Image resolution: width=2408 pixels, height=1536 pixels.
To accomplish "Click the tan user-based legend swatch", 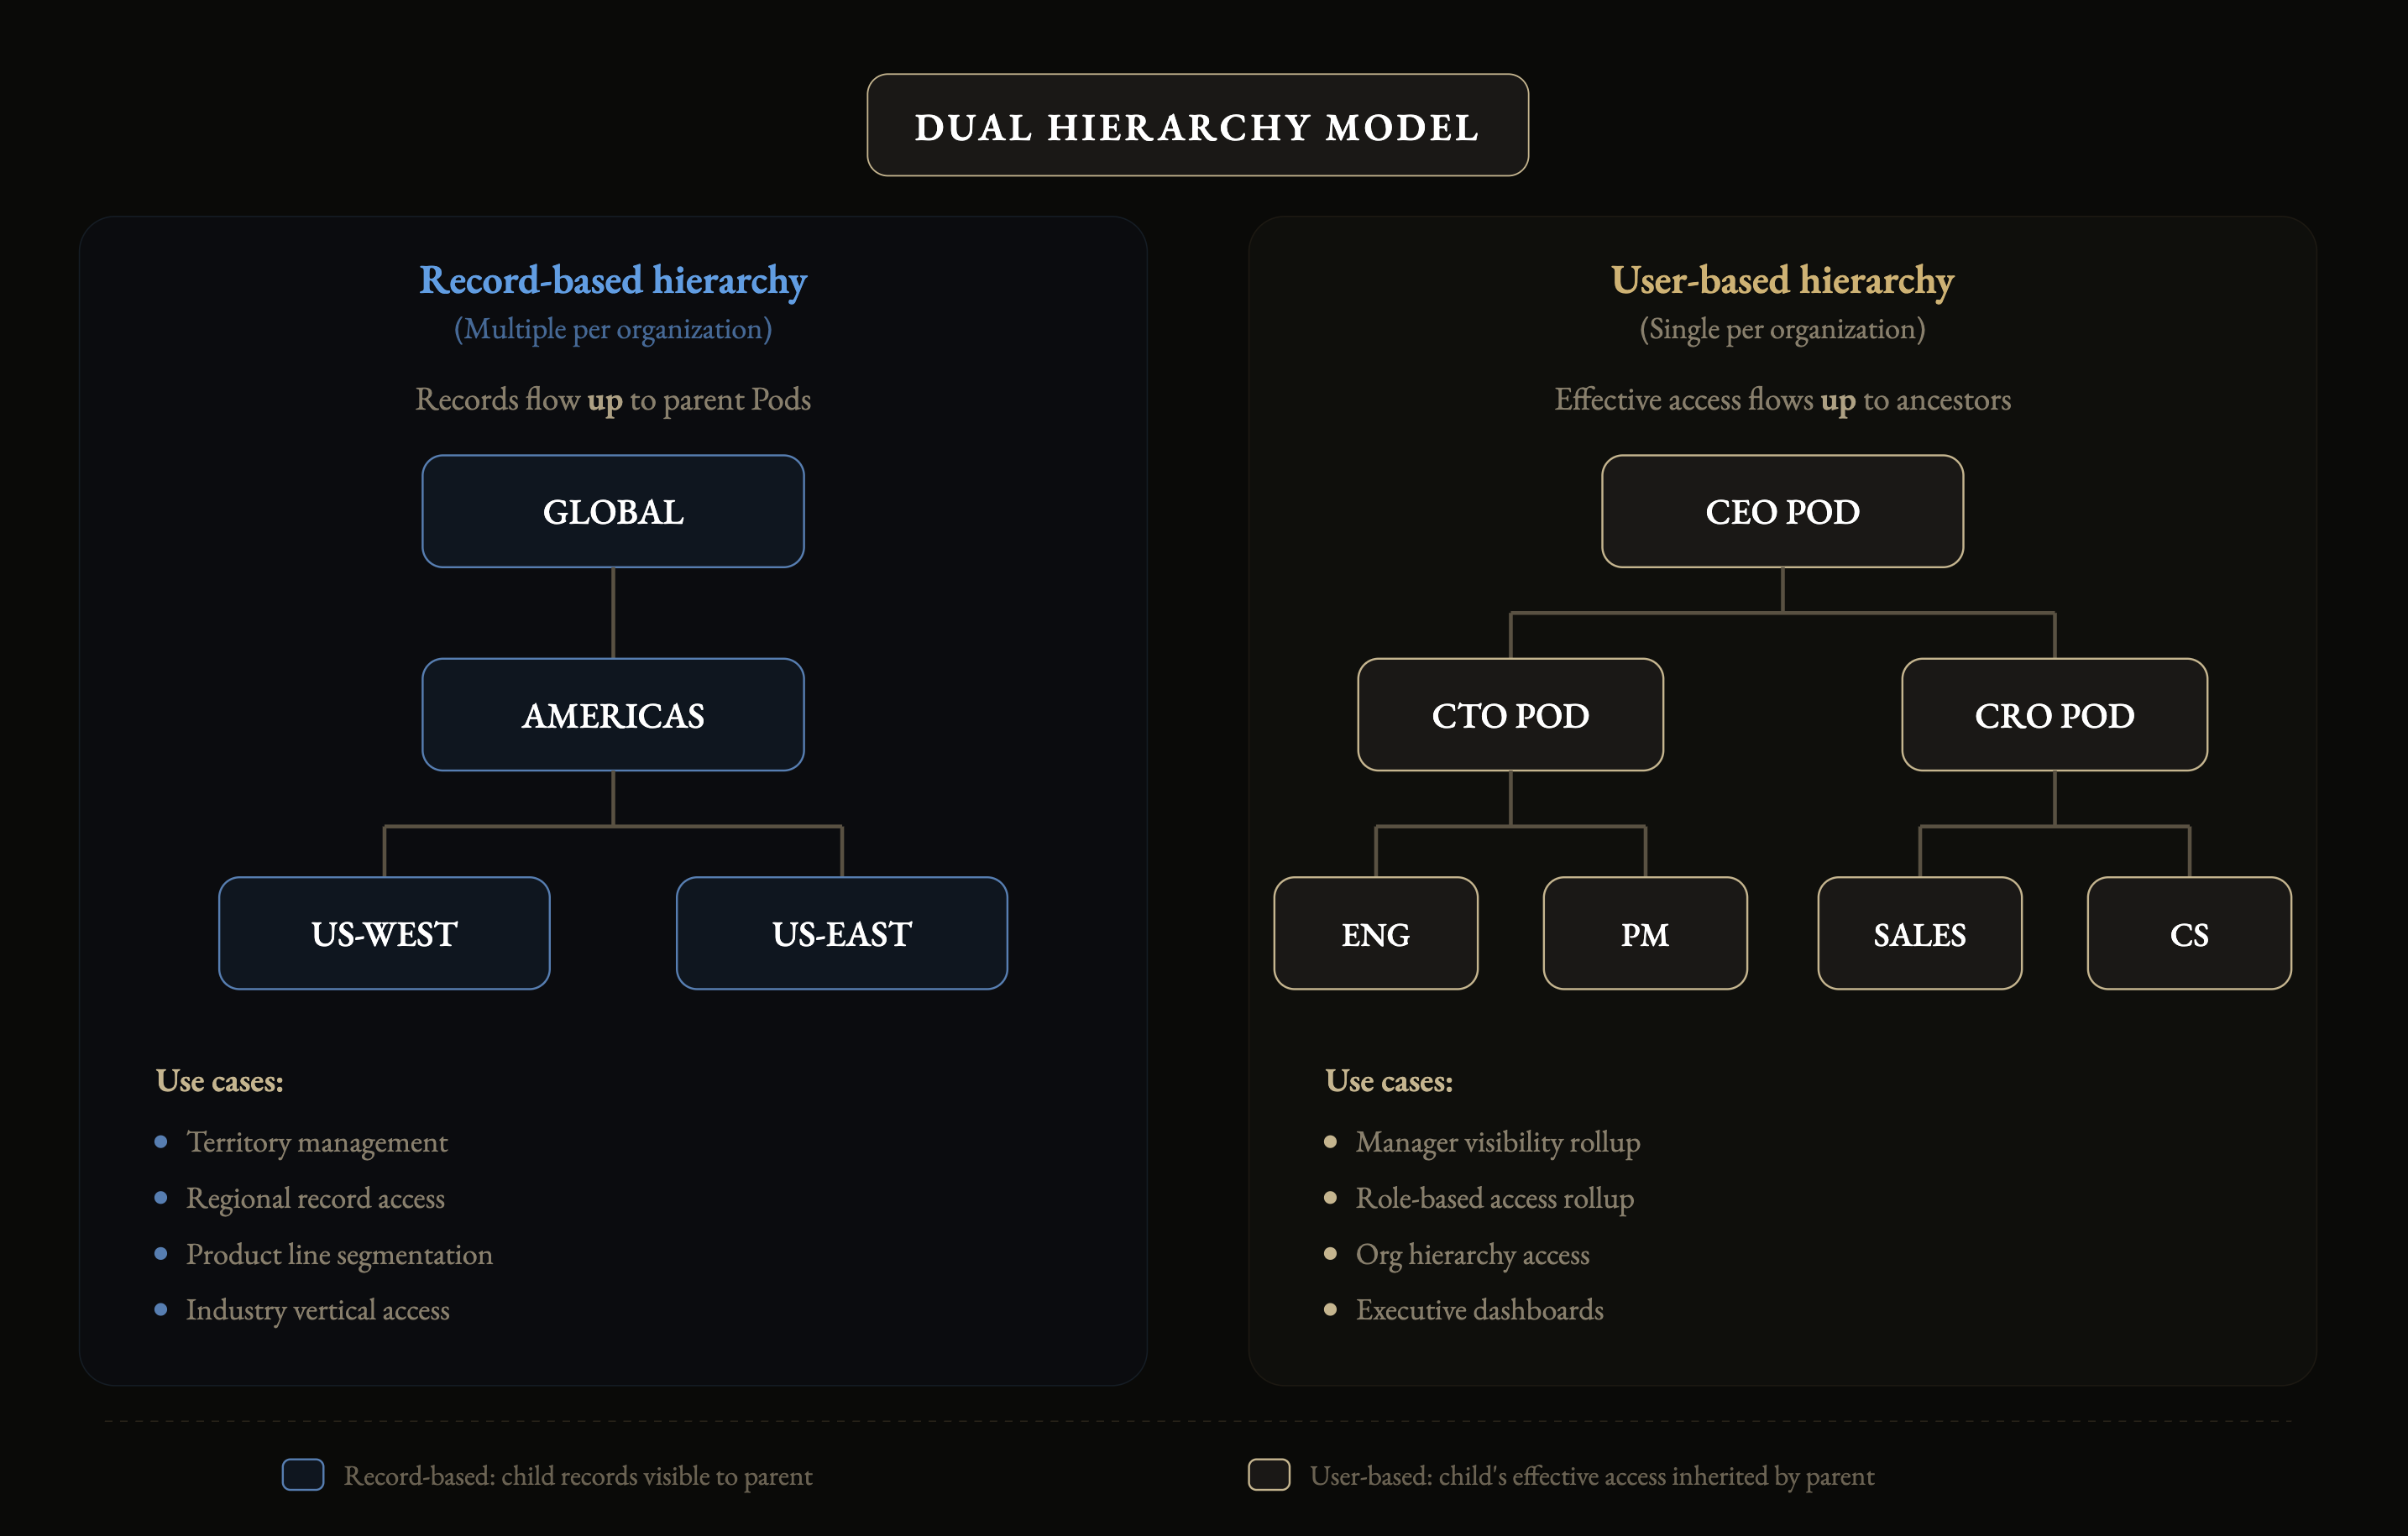I will (x=1268, y=1474).
